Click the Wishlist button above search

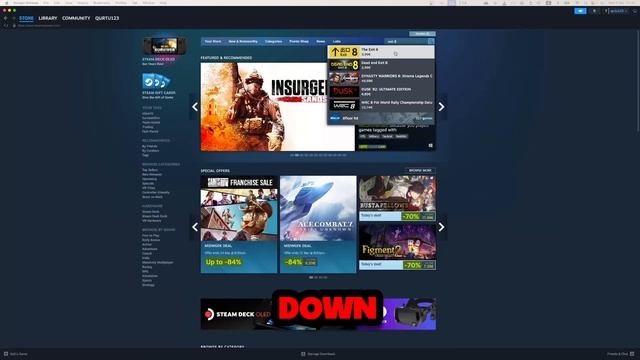tap(422, 33)
